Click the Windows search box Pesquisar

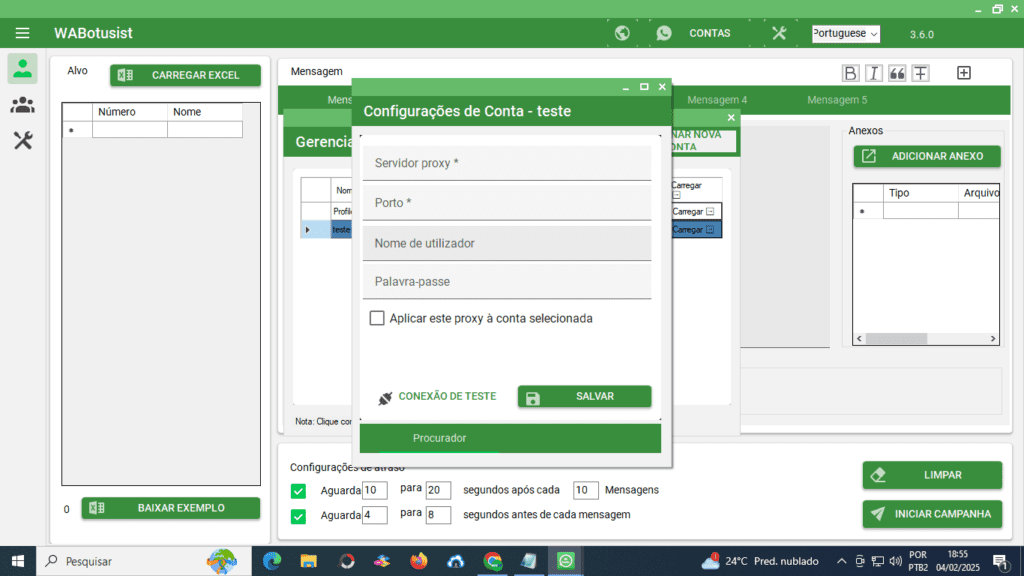(x=142, y=561)
